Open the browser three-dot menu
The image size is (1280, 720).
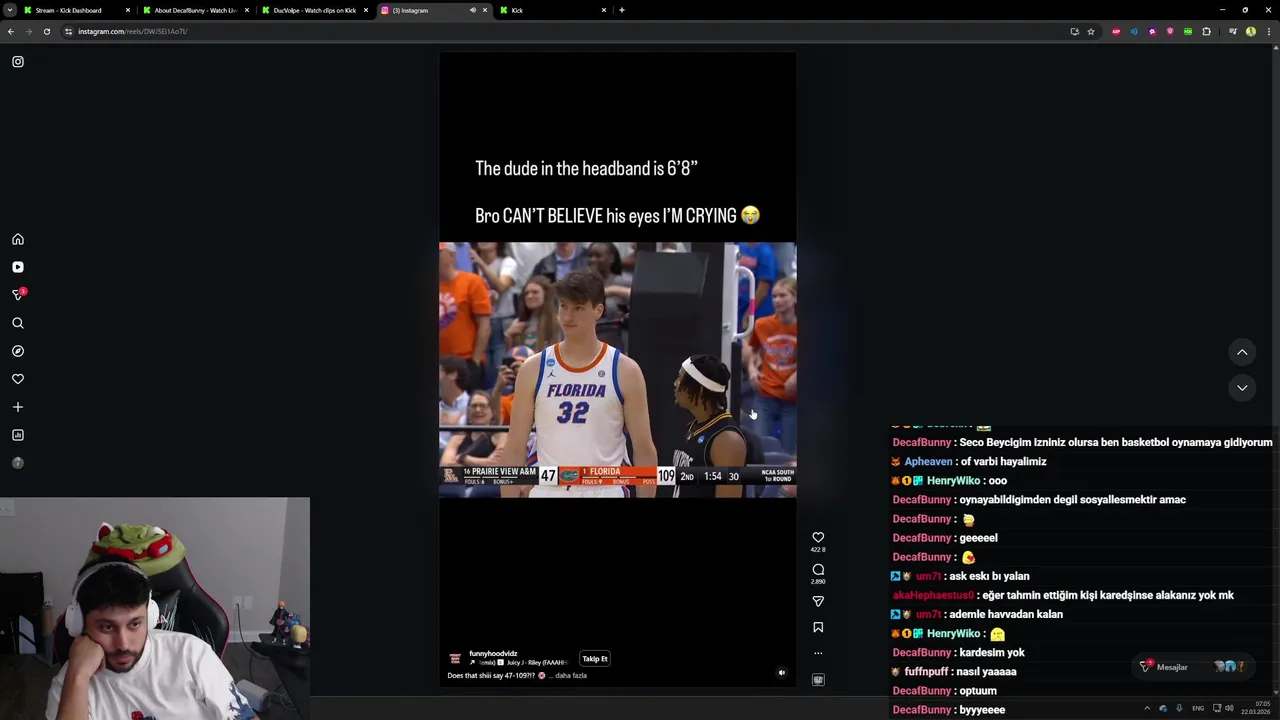click(1269, 31)
